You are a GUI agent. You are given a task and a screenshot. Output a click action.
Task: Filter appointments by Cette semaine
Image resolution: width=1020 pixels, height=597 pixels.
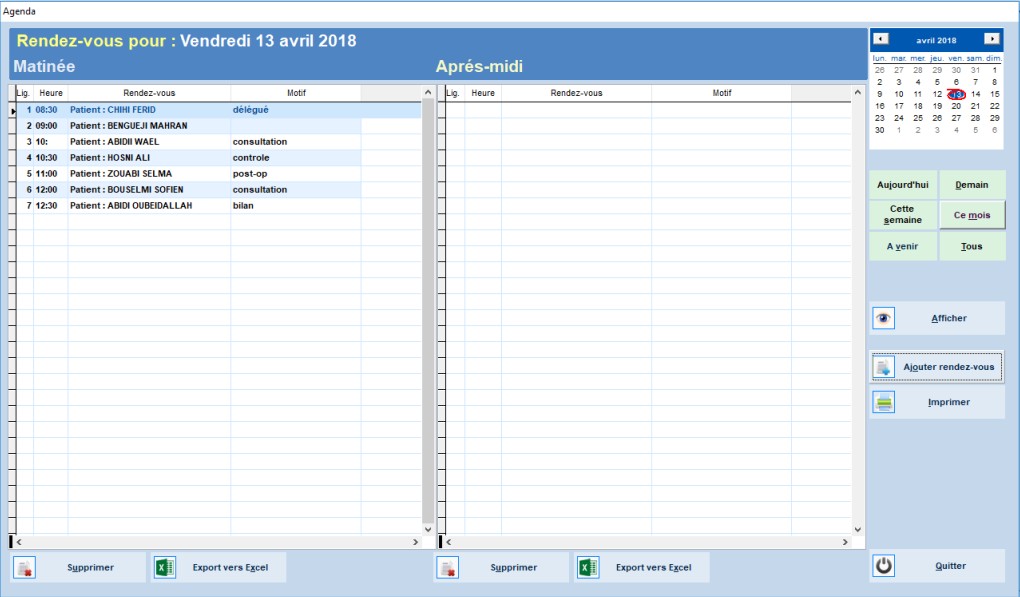[x=902, y=215]
